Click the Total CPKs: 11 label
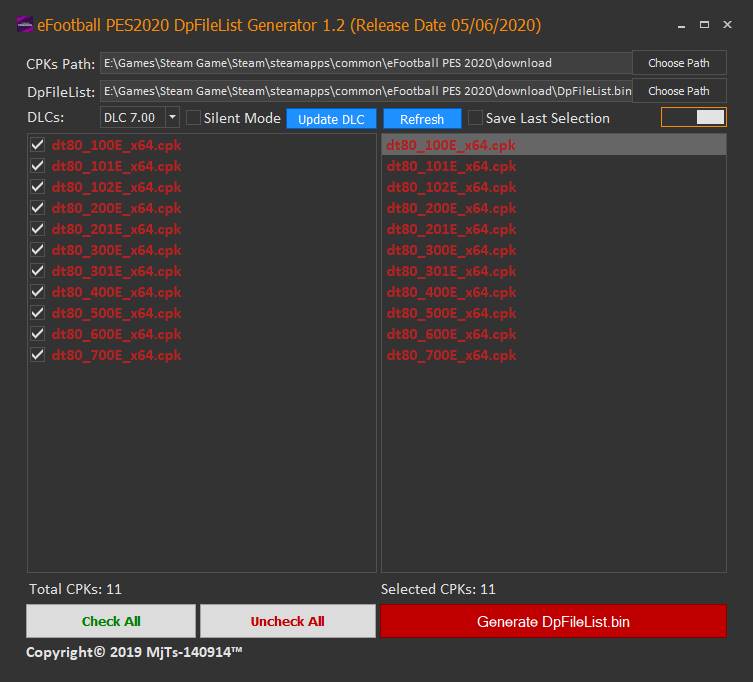The image size is (753, 682). 75,589
